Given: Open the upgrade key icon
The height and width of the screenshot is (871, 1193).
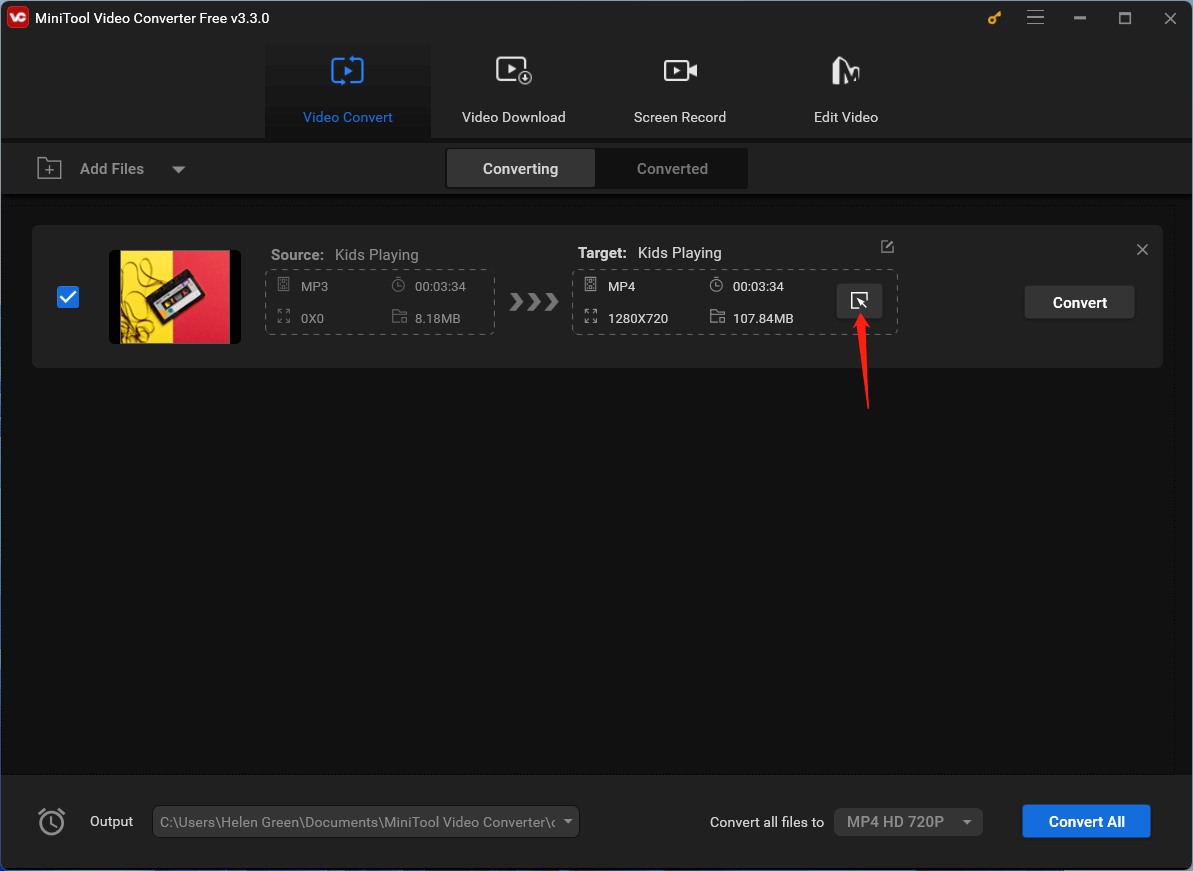Looking at the screenshot, I should (x=994, y=18).
